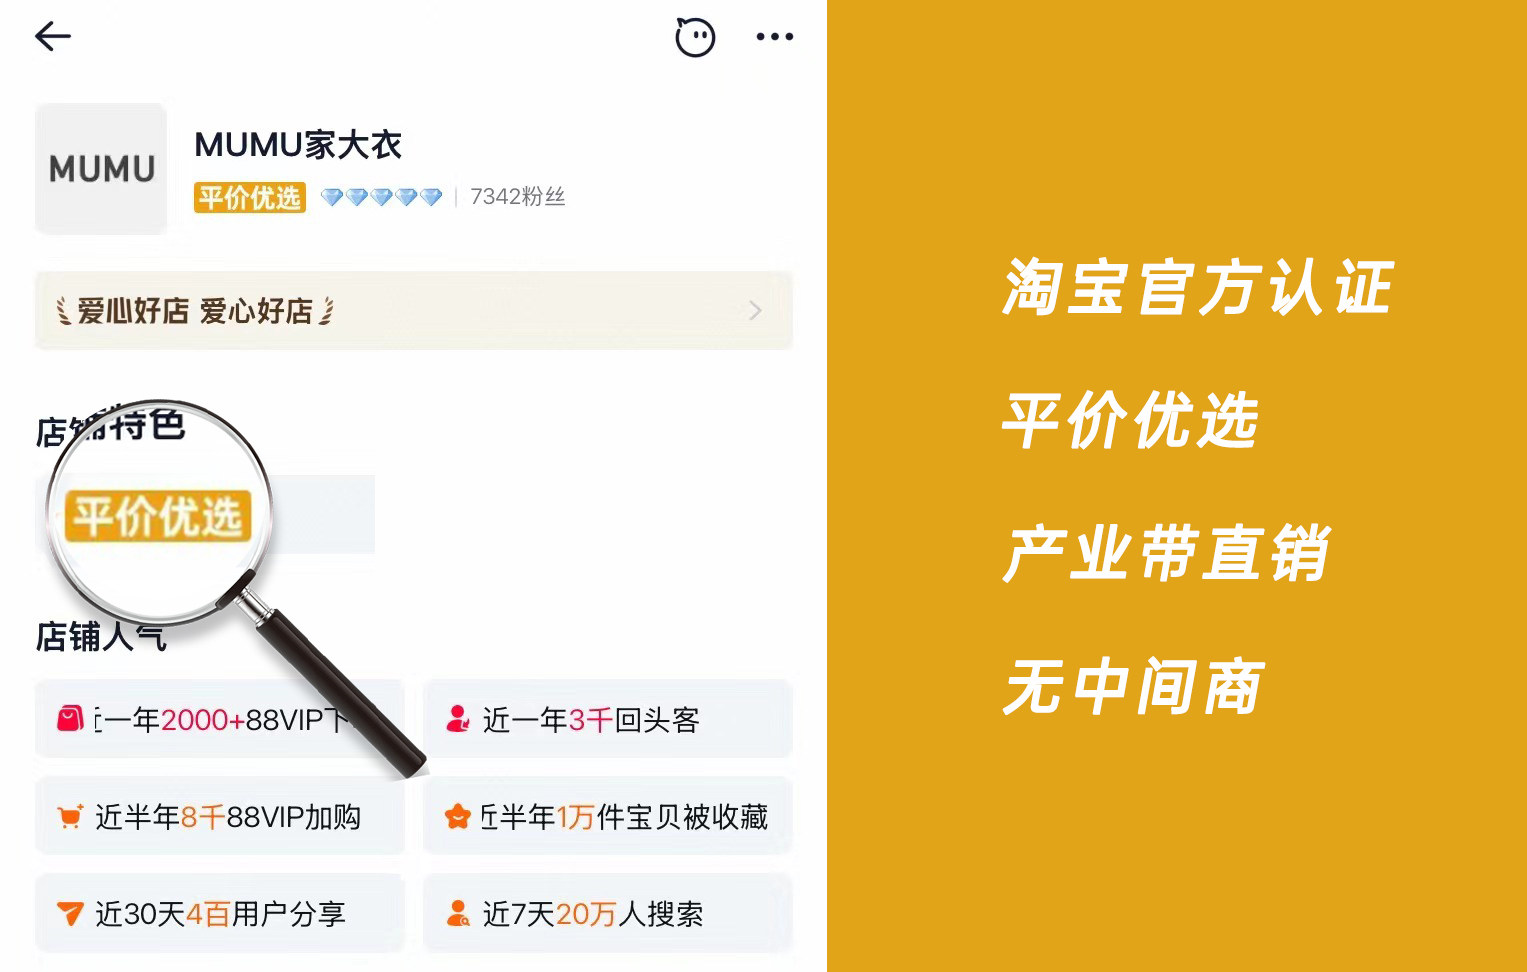Viewport: 1527px width, 972px height.
Task: Open the Taobao cat face assistant icon
Action: [x=695, y=37]
